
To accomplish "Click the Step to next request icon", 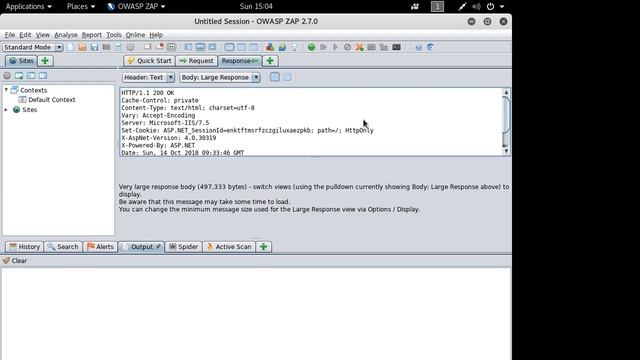I will coord(323,47).
